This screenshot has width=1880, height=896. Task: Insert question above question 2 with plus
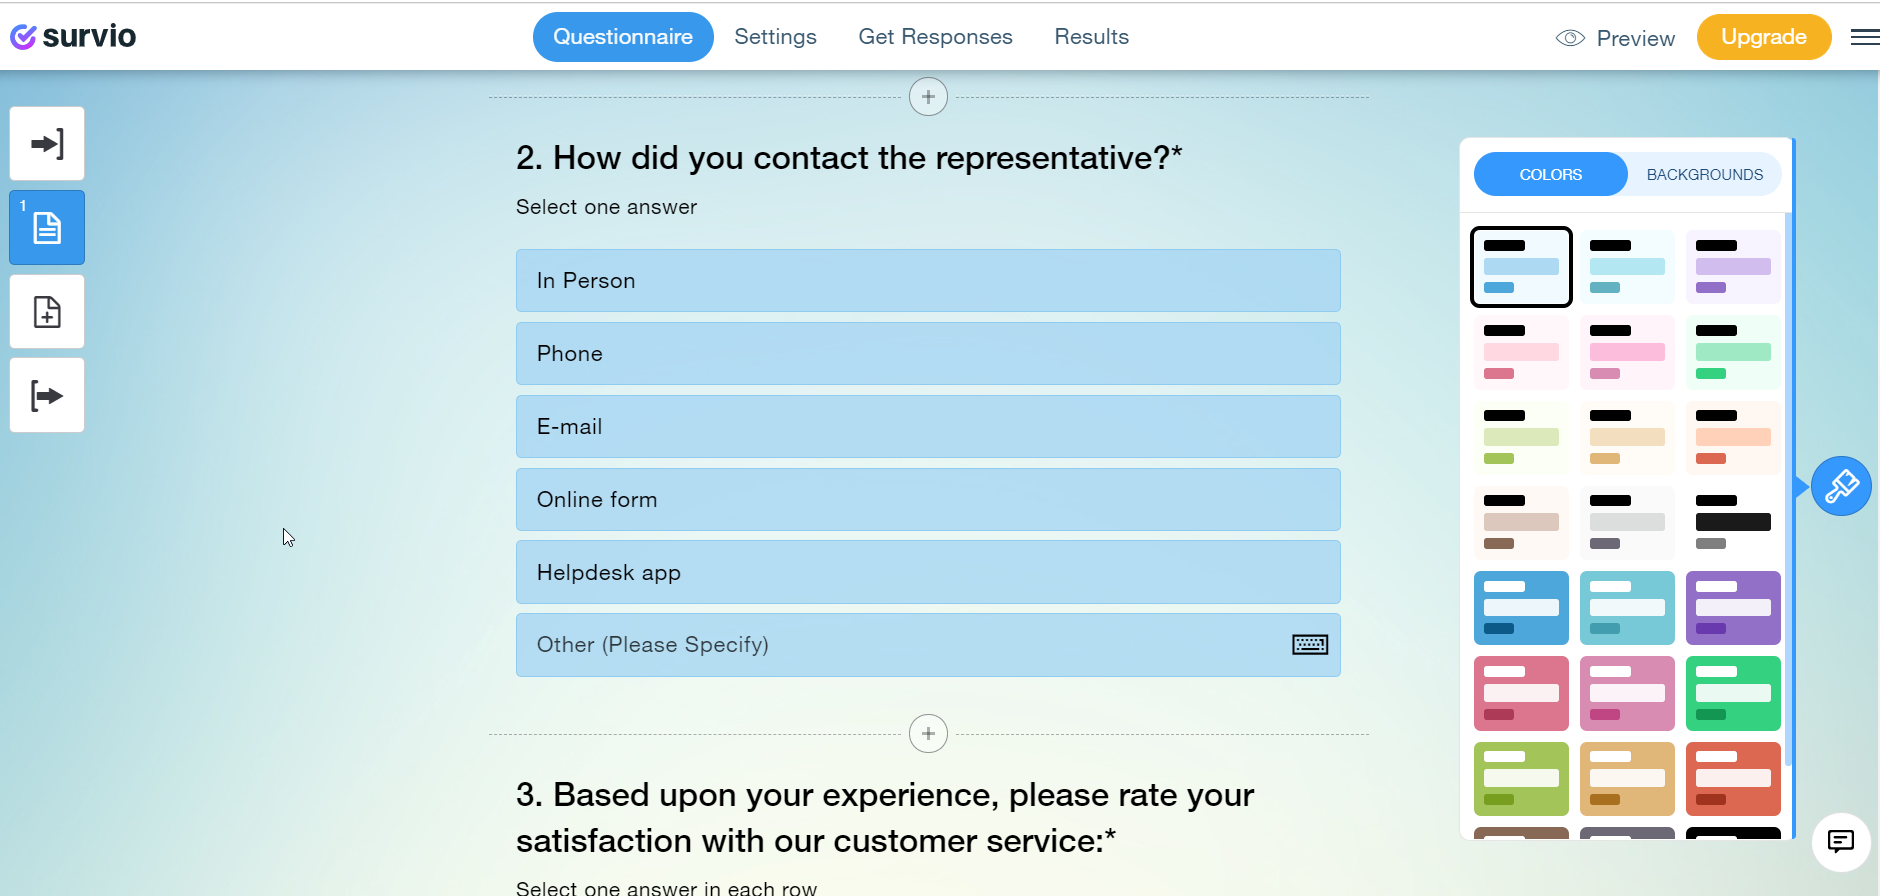pos(928,97)
